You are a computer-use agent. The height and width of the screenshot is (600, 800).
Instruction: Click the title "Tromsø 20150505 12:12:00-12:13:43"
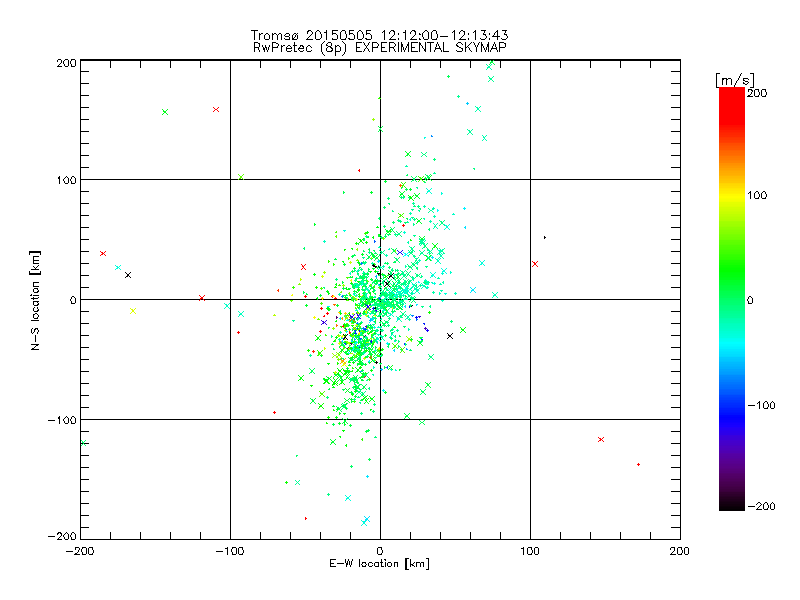pyautogui.click(x=380, y=35)
